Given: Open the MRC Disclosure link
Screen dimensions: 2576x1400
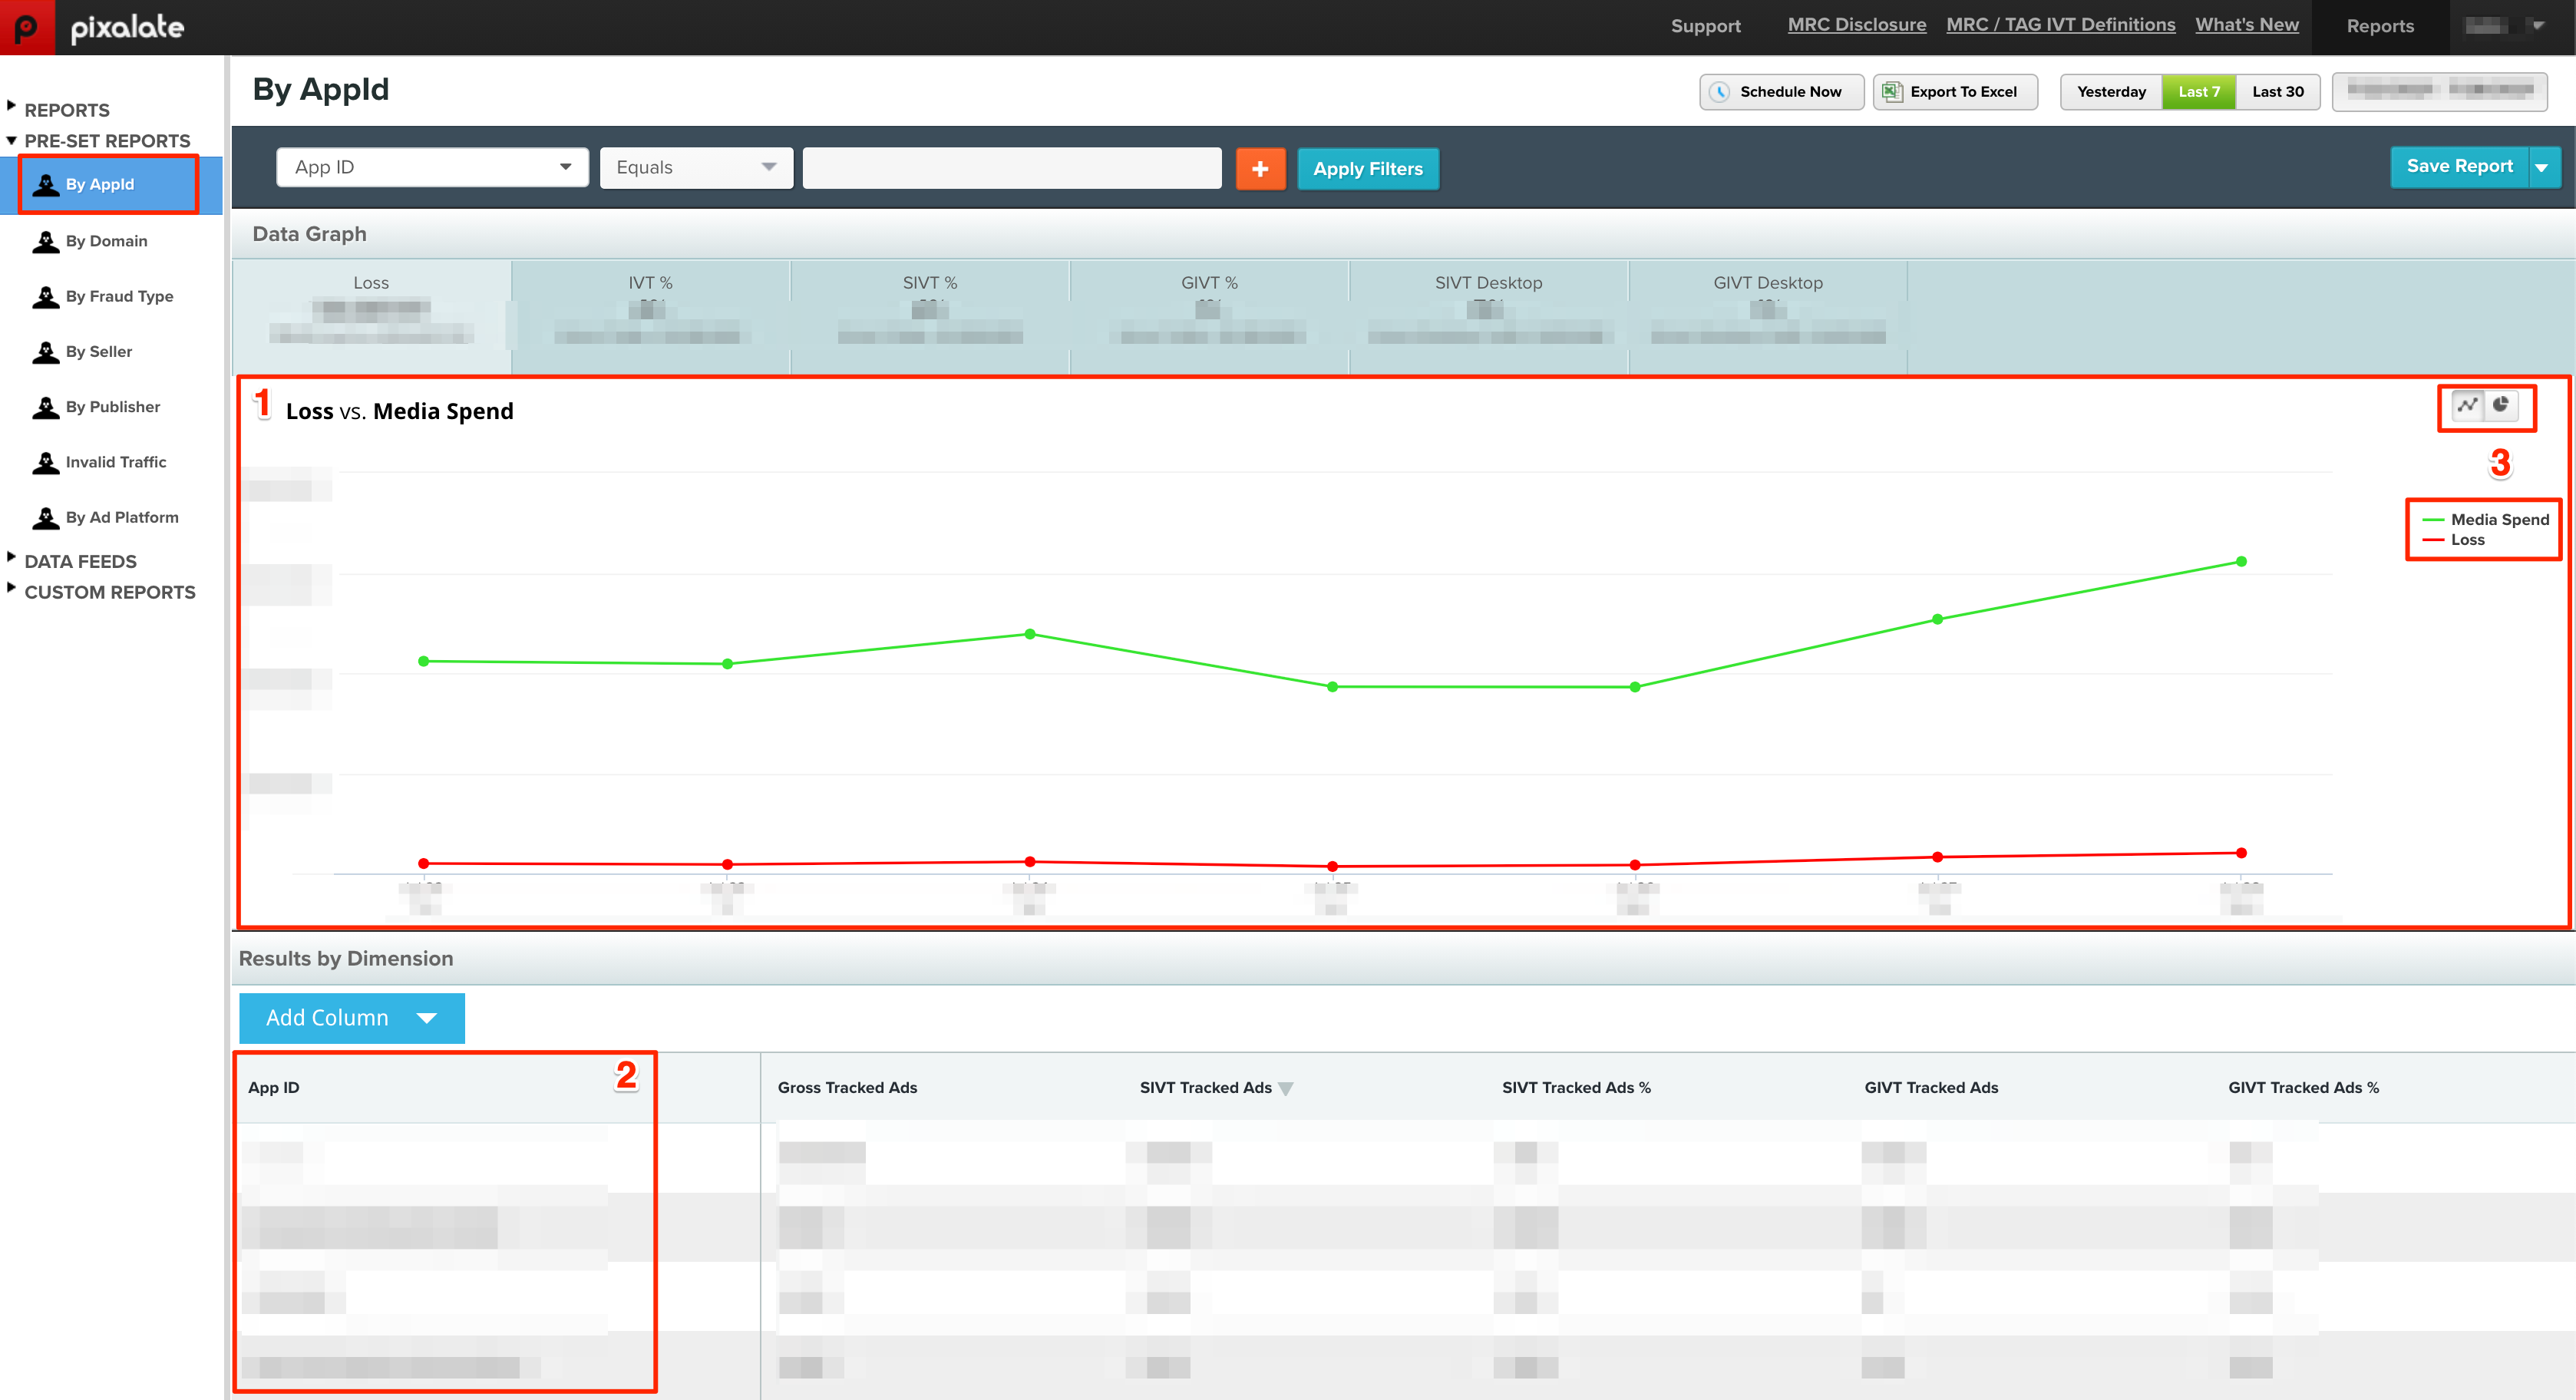Looking at the screenshot, I should coord(1856,25).
